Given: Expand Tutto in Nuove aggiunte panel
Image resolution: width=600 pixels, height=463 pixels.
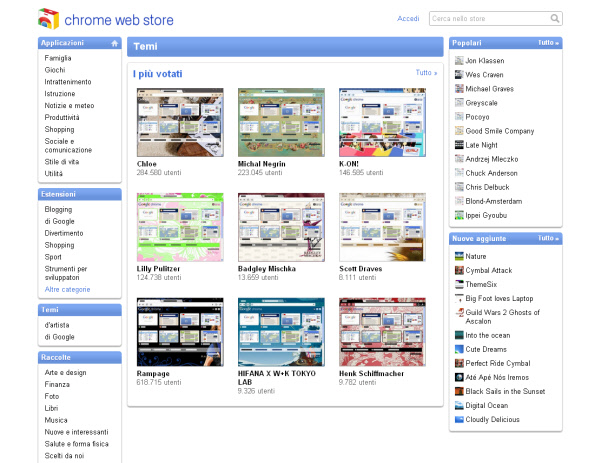Looking at the screenshot, I should pyautogui.click(x=548, y=239).
